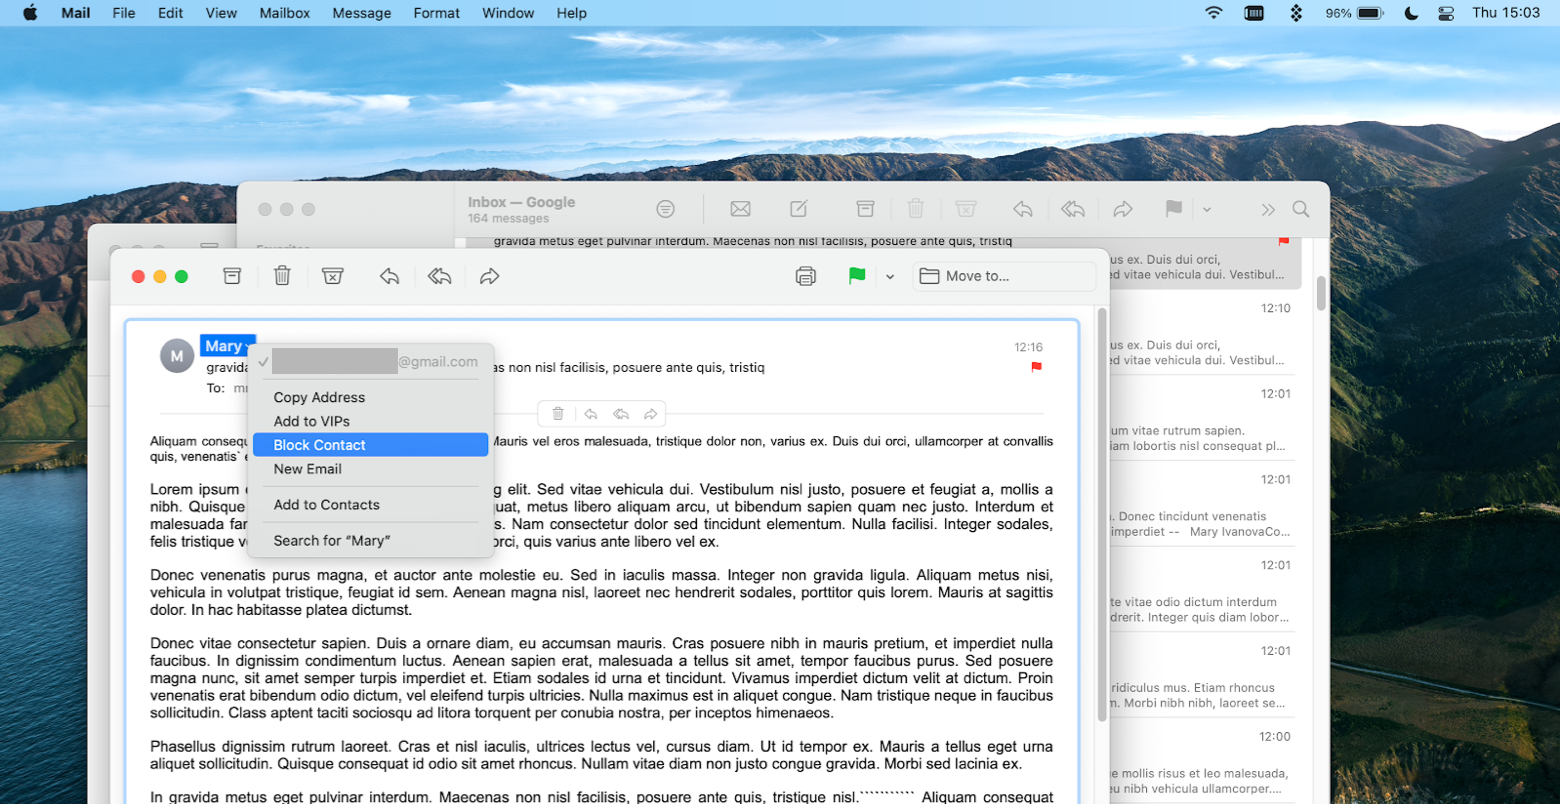Reply to the message from Mary
Image resolution: width=1560 pixels, height=804 pixels.
pyautogui.click(x=389, y=276)
